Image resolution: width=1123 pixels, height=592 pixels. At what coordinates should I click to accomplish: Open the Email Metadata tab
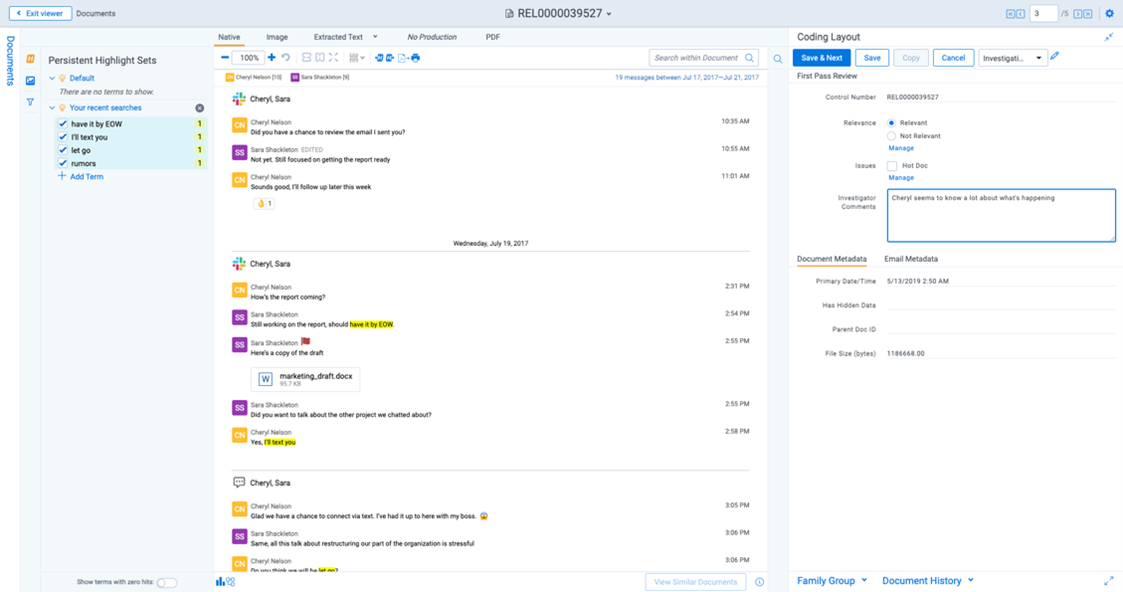click(911, 259)
